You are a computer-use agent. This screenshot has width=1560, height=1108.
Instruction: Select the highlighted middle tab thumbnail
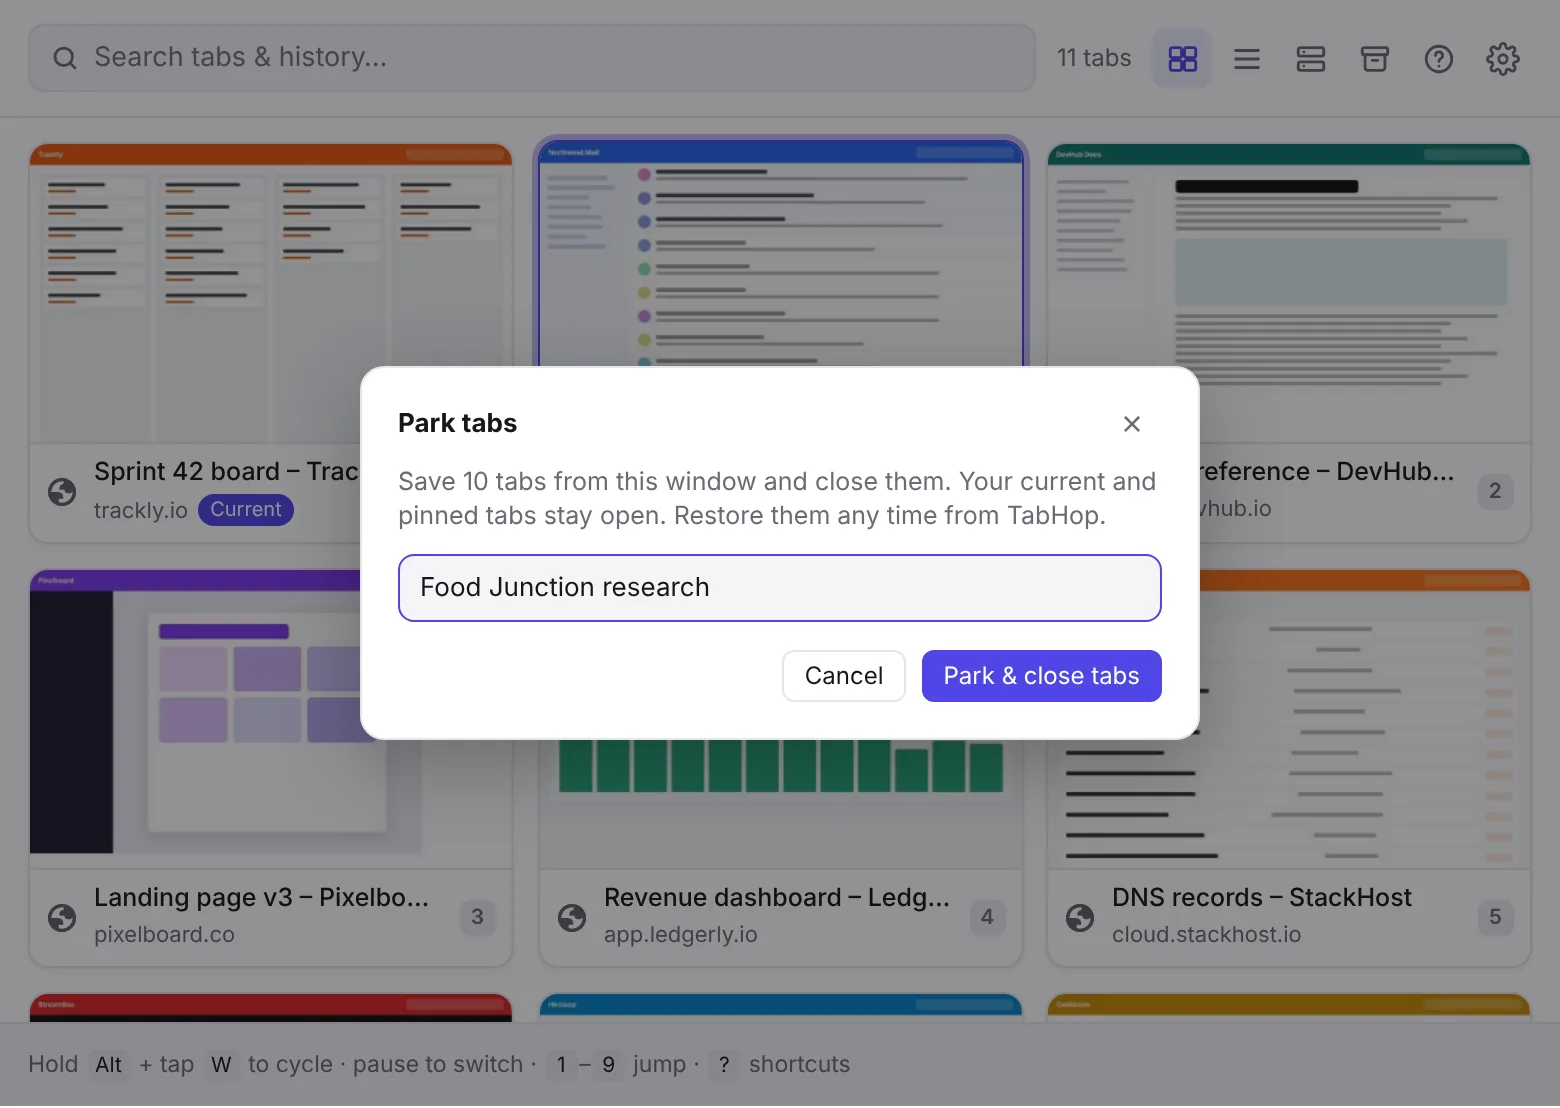coord(780,252)
